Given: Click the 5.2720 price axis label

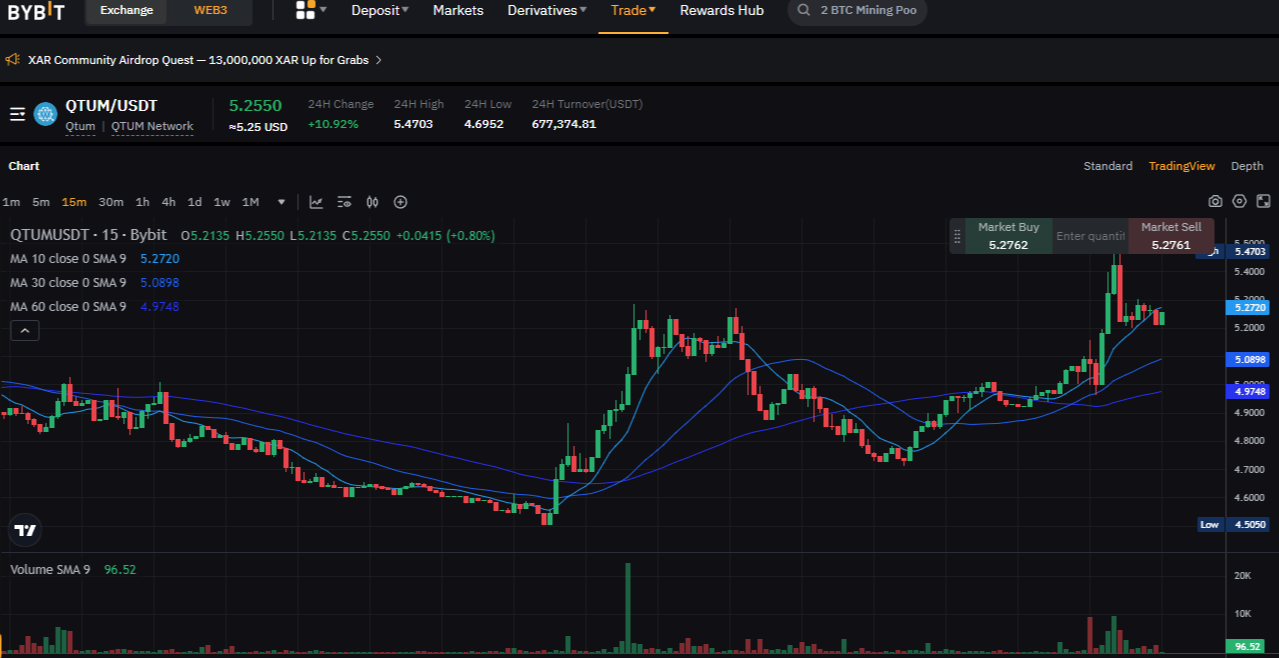Looking at the screenshot, I should (x=1250, y=308).
